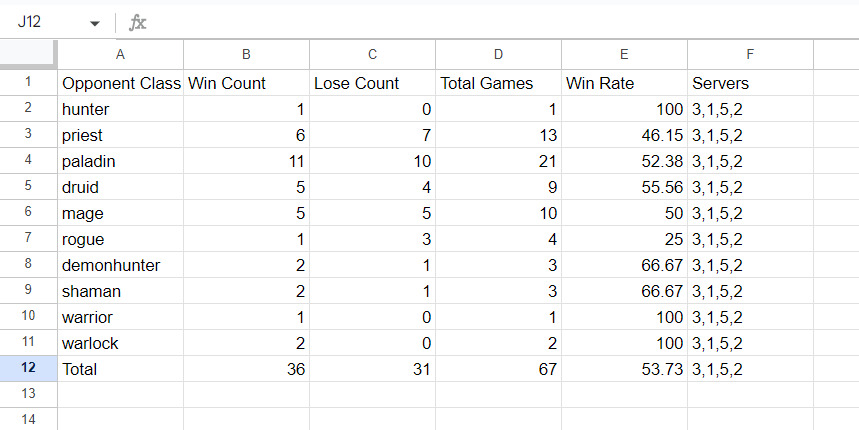This screenshot has width=859, height=430.
Task: Select the row 1 header
Action: pos(28,83)
